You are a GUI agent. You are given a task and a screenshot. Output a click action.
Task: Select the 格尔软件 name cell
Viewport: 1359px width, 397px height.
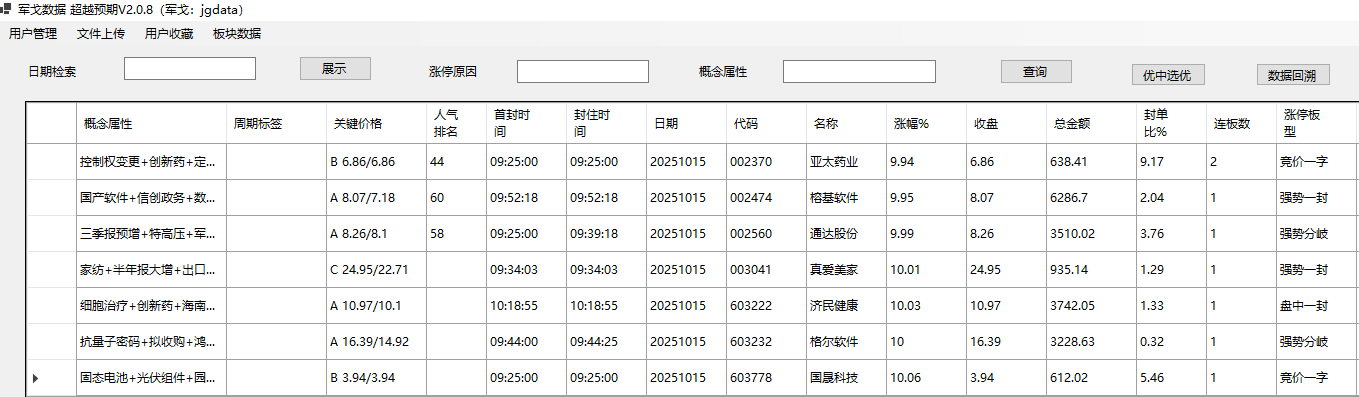(x=847, y=342)
